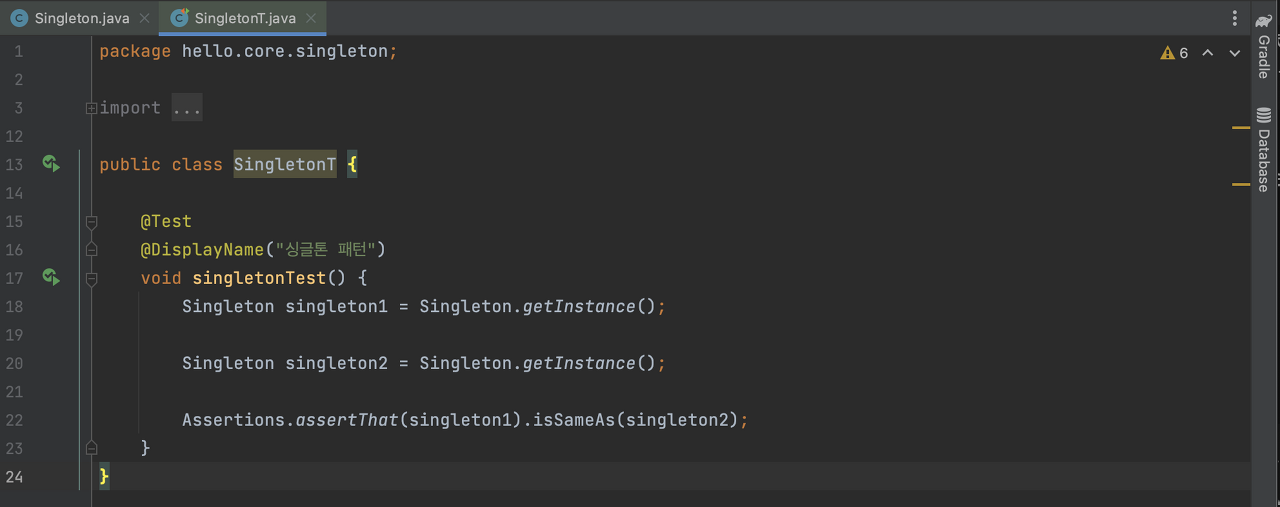Click getInstance call on line 20
Viewport: 1280px width, 507px height.
579,363
